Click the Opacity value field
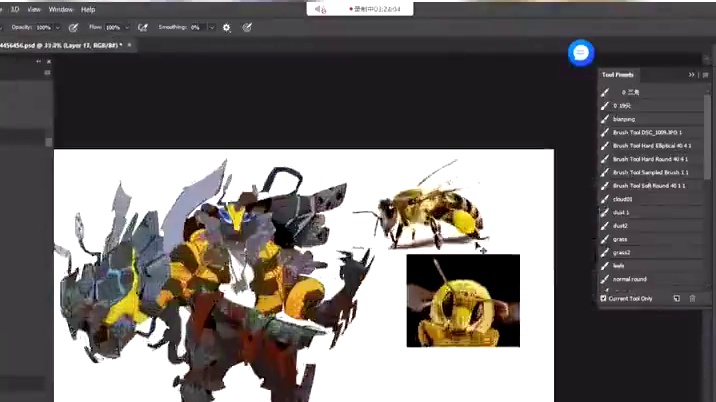This screenshot has height=402, width=716. [44, 28]
